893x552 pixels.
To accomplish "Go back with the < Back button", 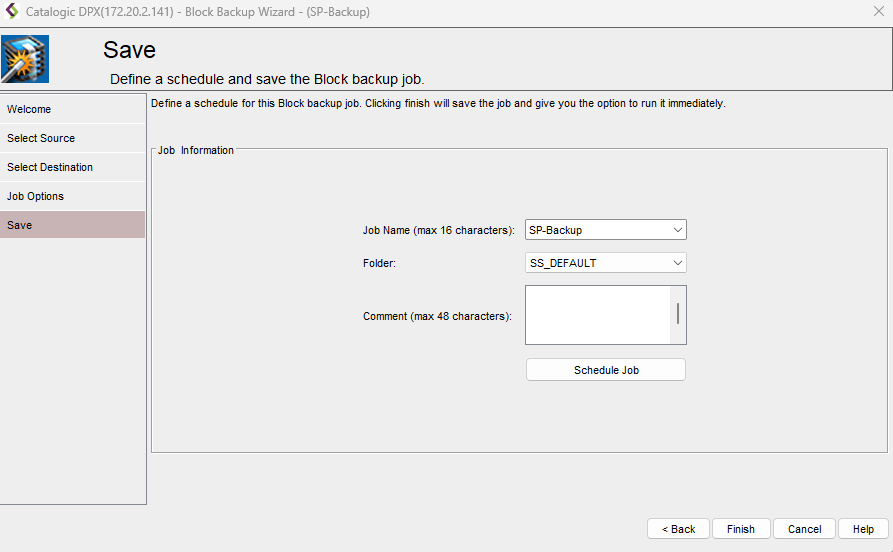I will coord(679,529).
